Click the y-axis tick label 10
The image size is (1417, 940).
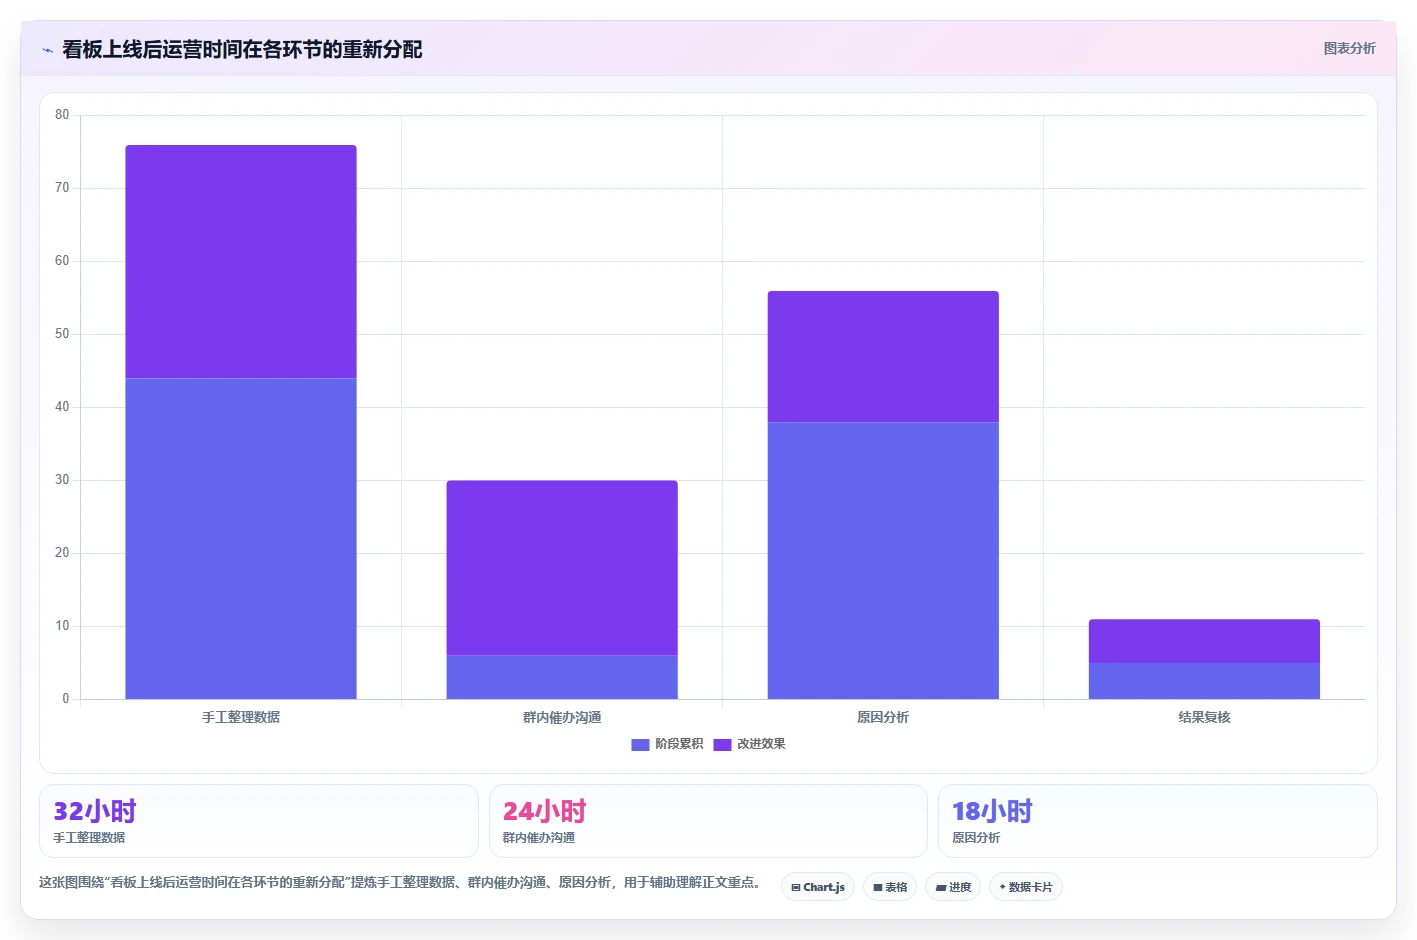62,626
